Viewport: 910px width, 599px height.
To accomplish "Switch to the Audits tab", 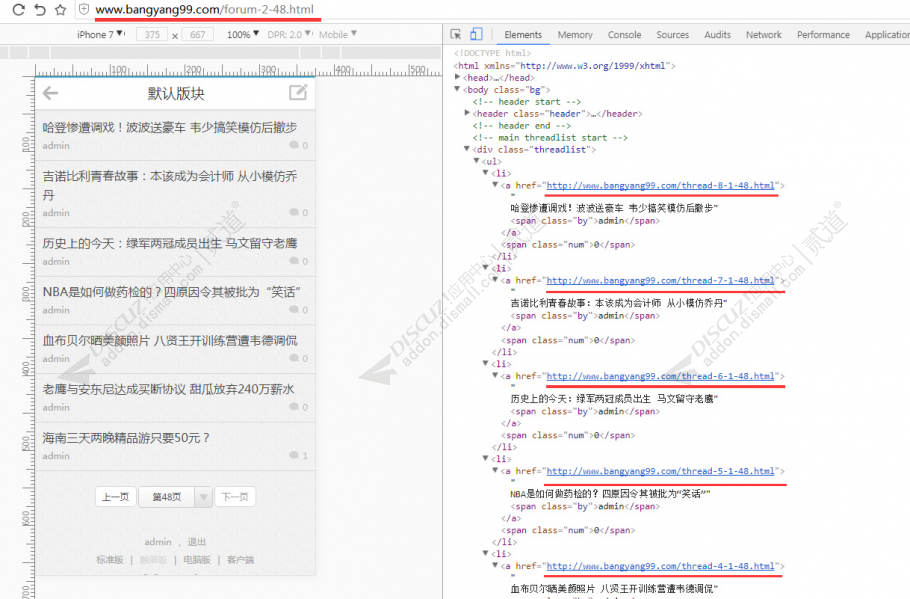I will point(717,35).
